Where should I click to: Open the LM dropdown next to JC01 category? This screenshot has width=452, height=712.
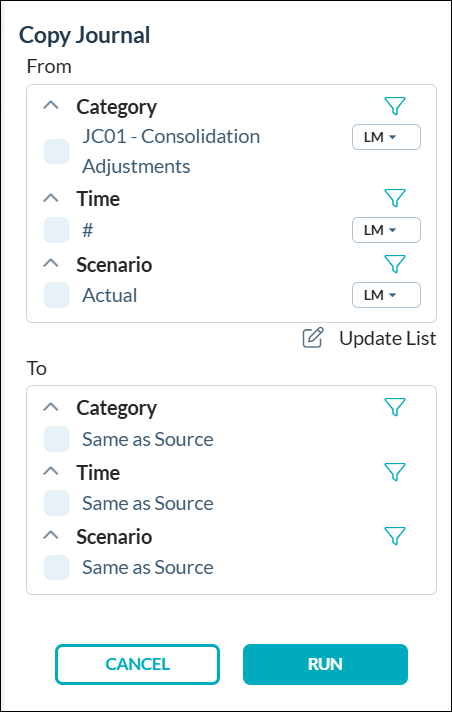(x=387, y=137)
